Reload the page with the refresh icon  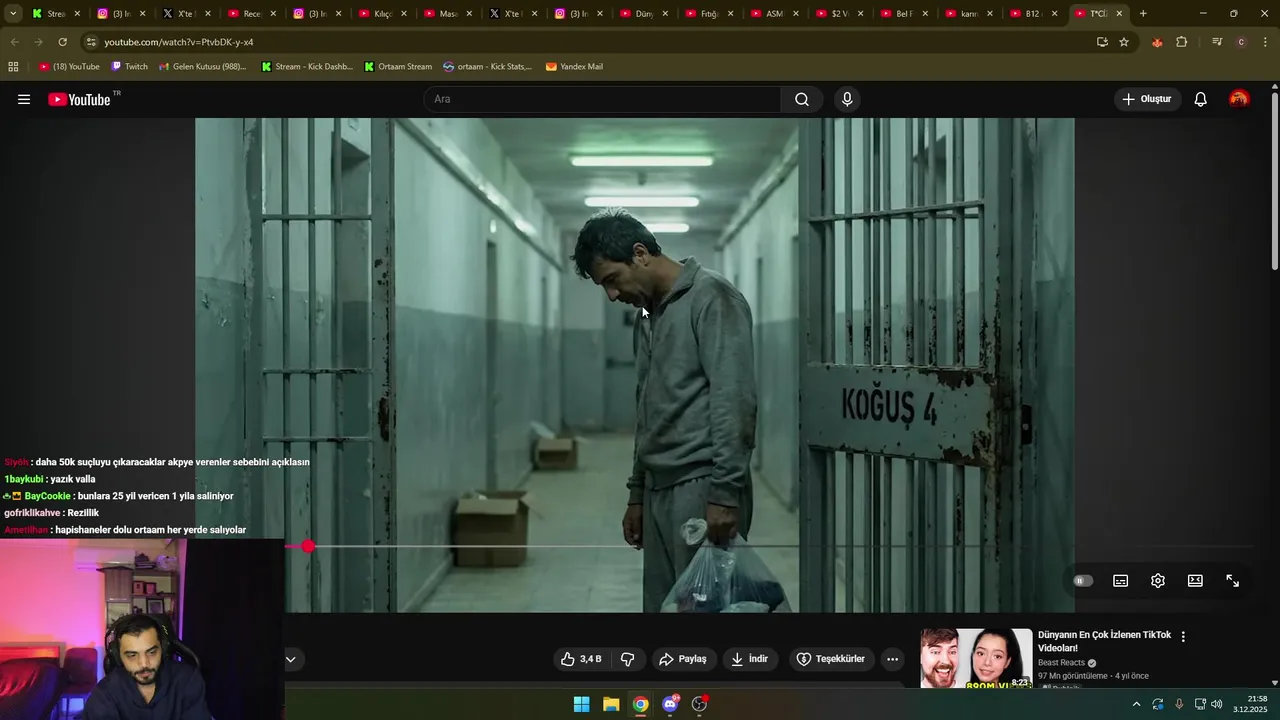point(62,42)
